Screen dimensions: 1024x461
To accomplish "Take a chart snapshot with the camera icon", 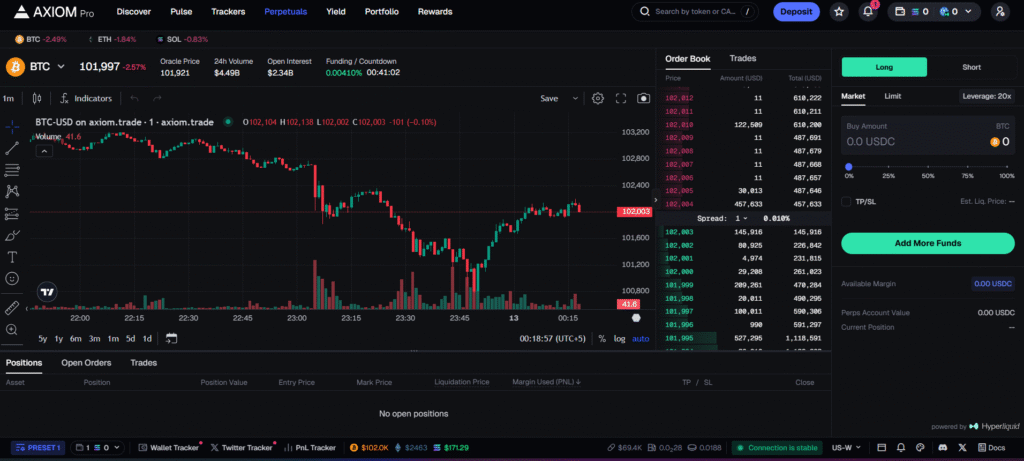I will point(643,98).
